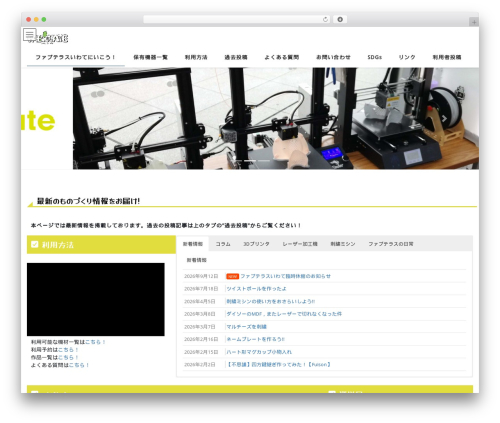
Task: Open the お問い合わせ navigation item
Action: 333,57
